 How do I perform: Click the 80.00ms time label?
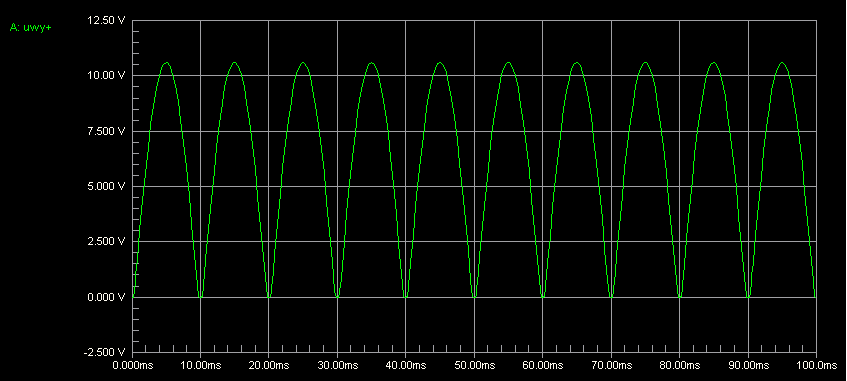[679, 365]
